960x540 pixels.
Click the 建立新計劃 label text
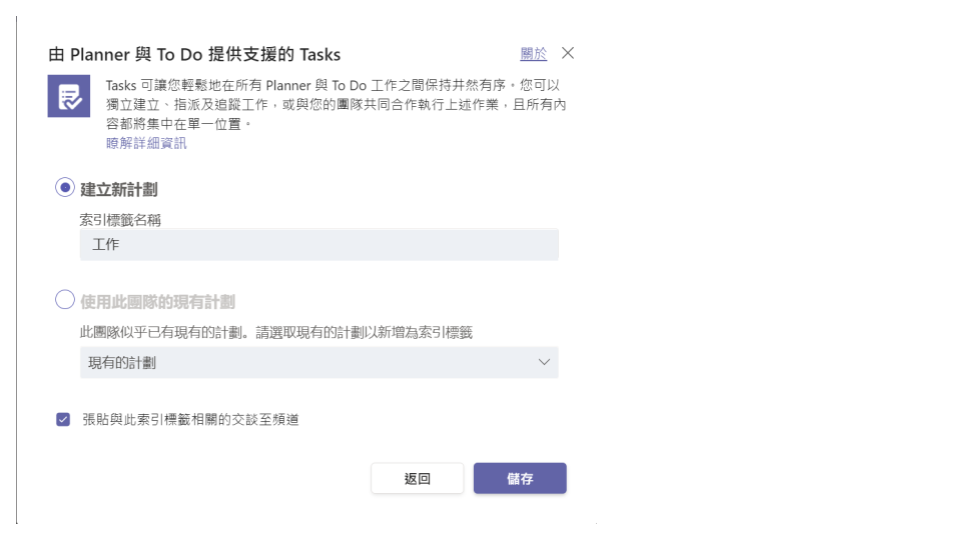click(x=119, y=189)
